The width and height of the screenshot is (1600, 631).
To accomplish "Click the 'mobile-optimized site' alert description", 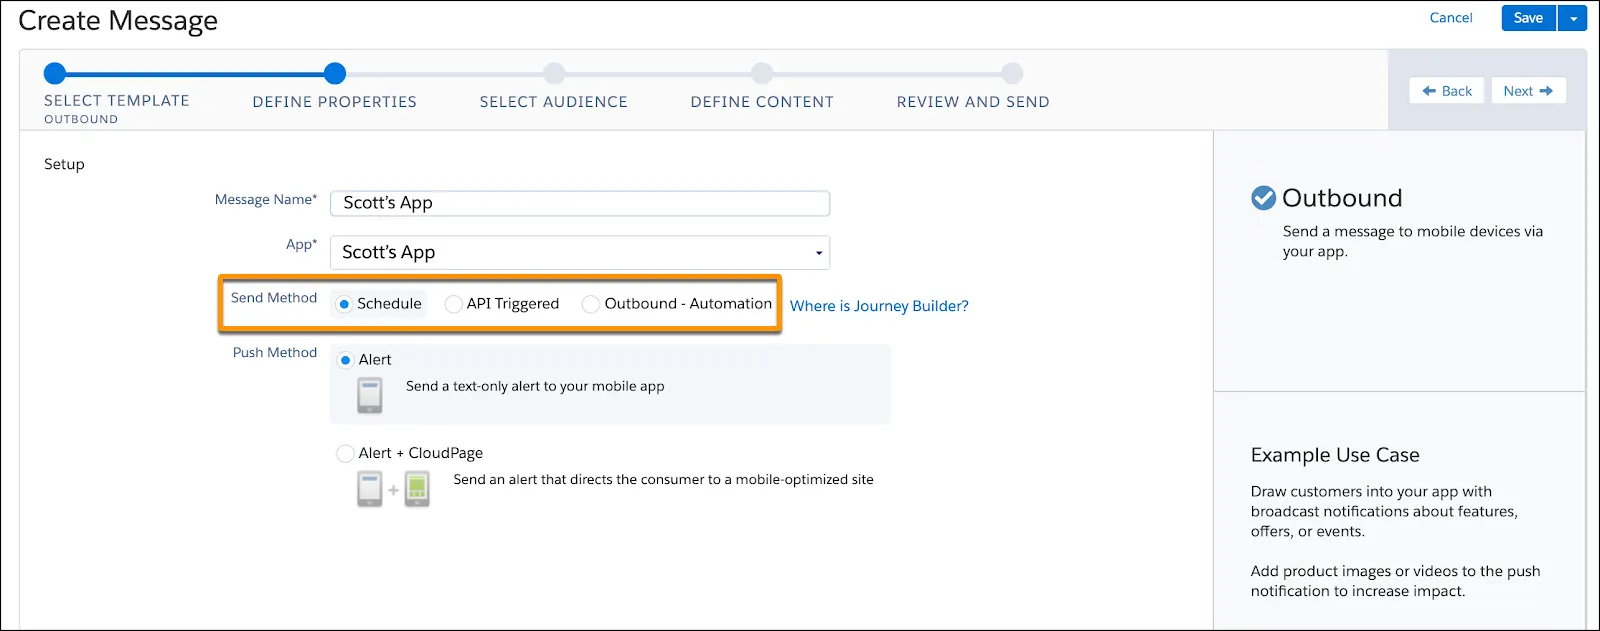I will (663, 480).
